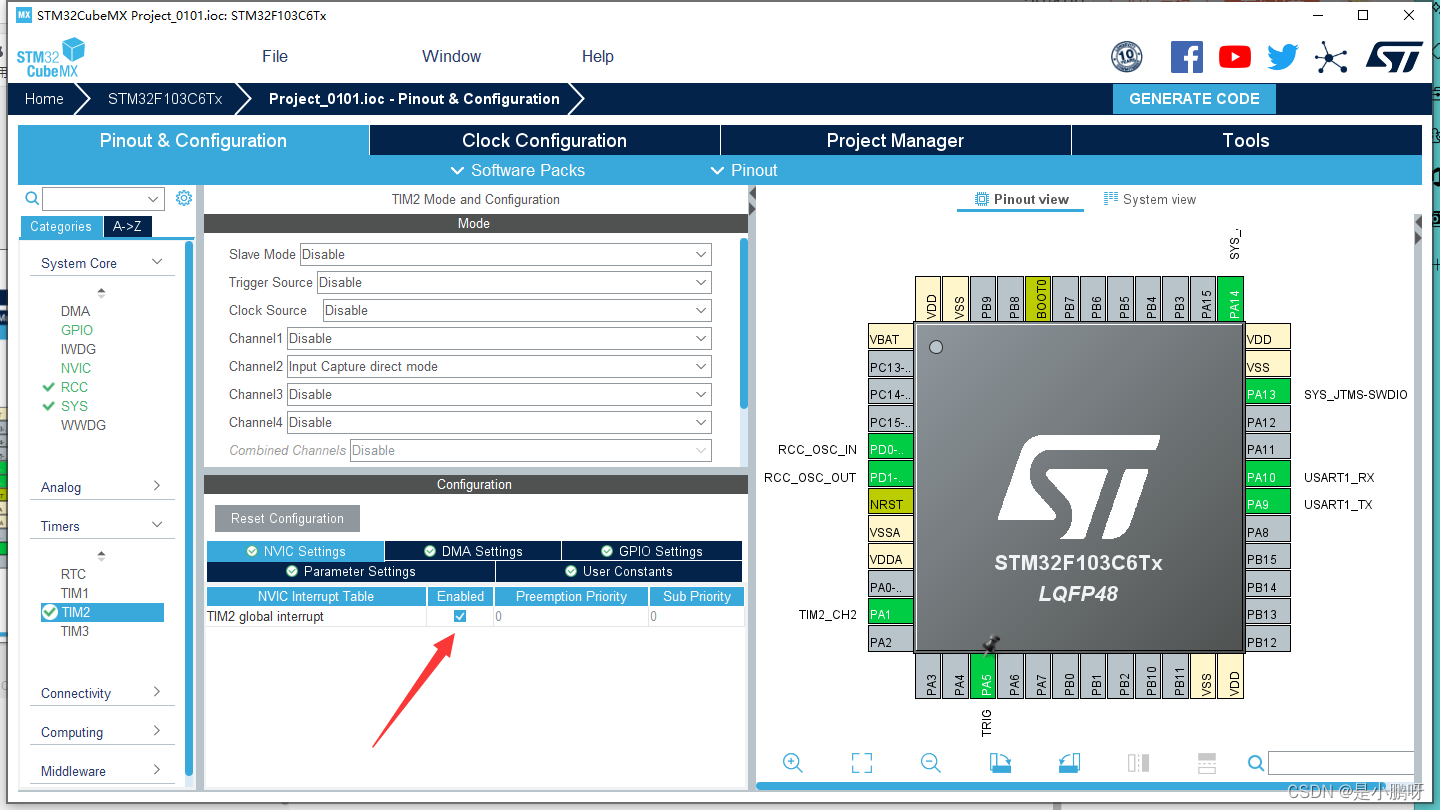The height and width of the screenshot is (810, 1440).
Task: Open the YouTube icon link
Action: 1235,57
